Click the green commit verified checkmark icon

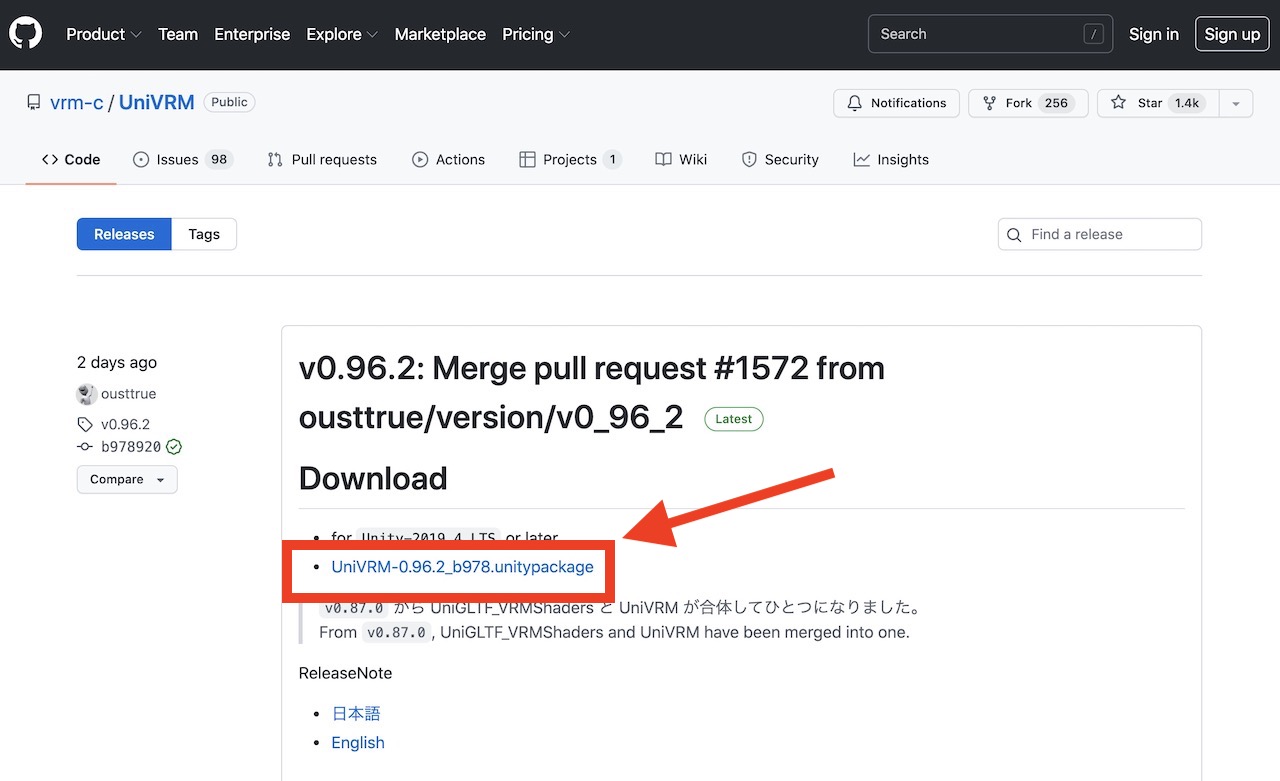[174, 447]
